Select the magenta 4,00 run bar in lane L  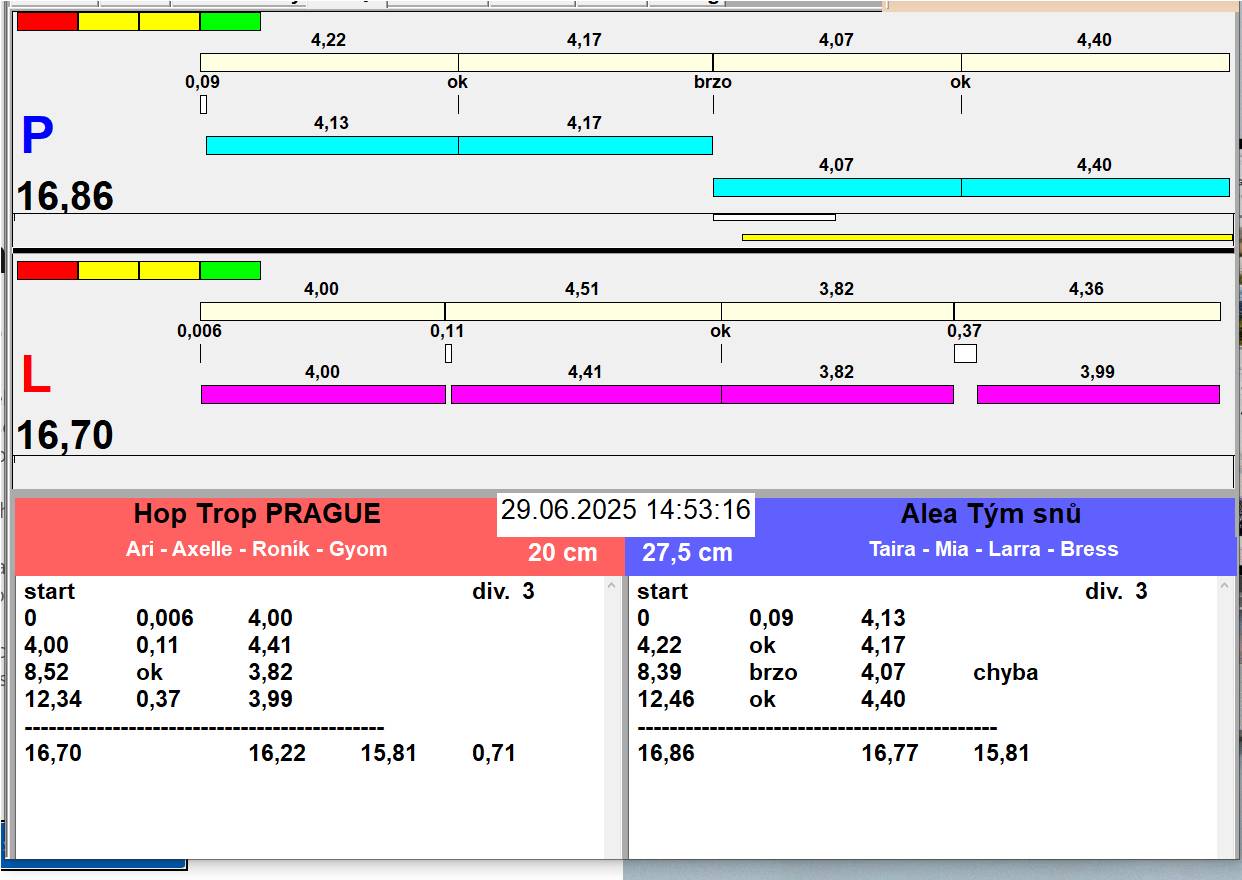323,394
